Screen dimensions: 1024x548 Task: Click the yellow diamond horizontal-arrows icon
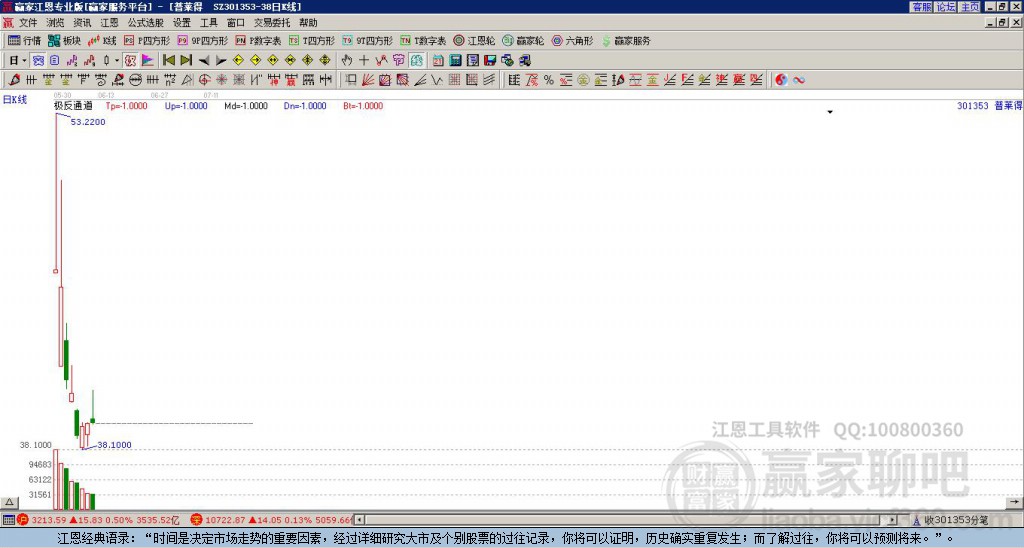[x=273, y=61]
